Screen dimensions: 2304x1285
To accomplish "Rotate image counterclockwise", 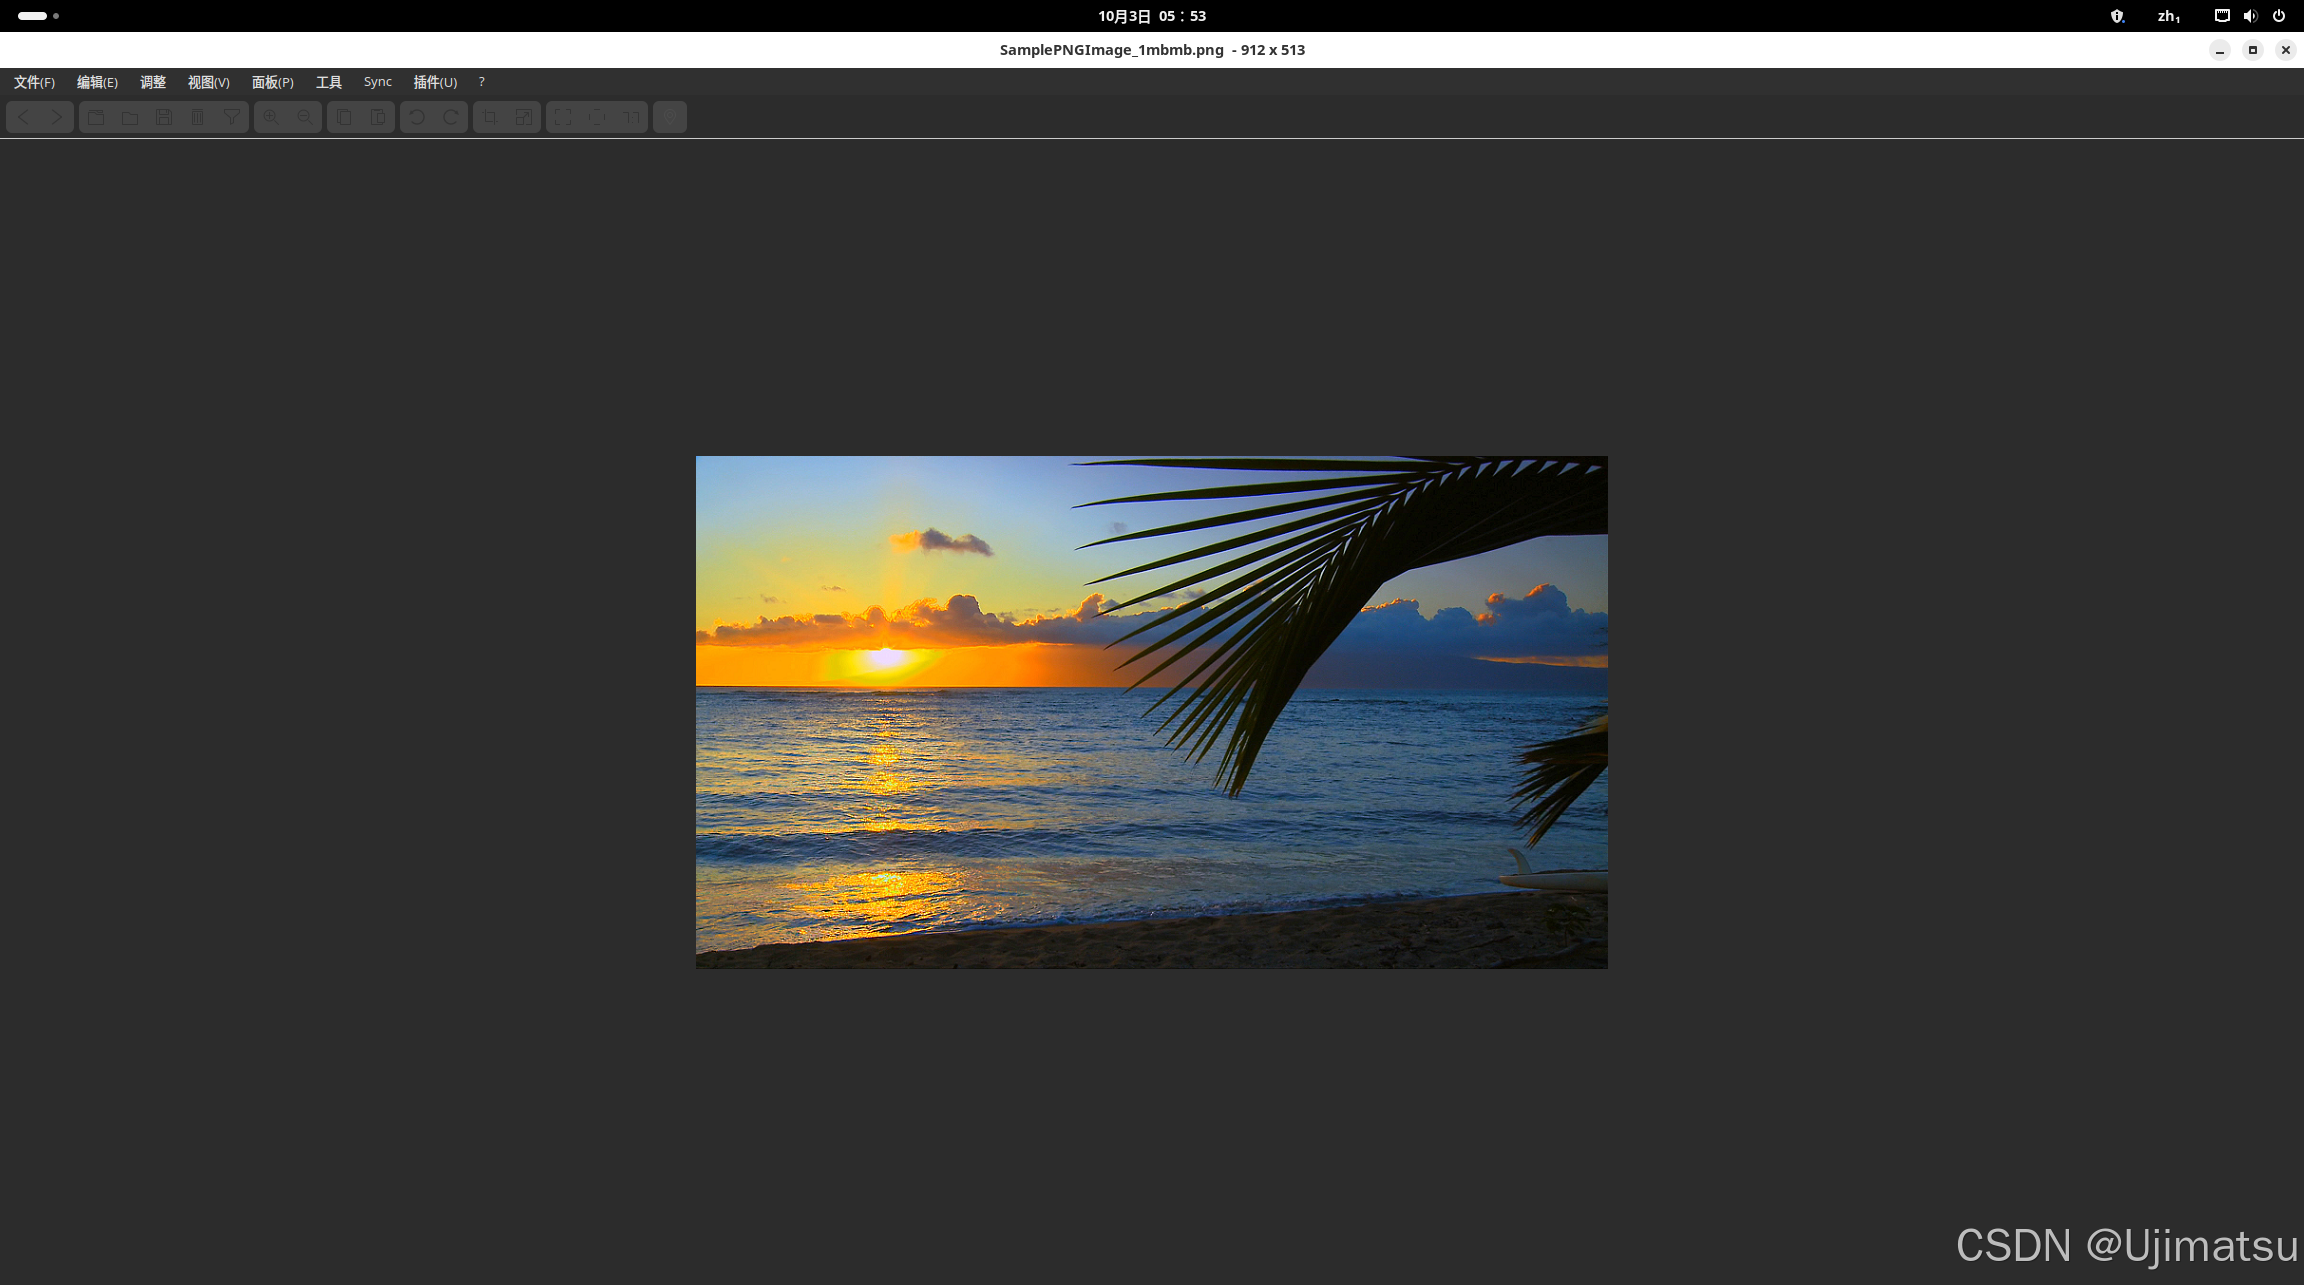I will click(417, 117).
